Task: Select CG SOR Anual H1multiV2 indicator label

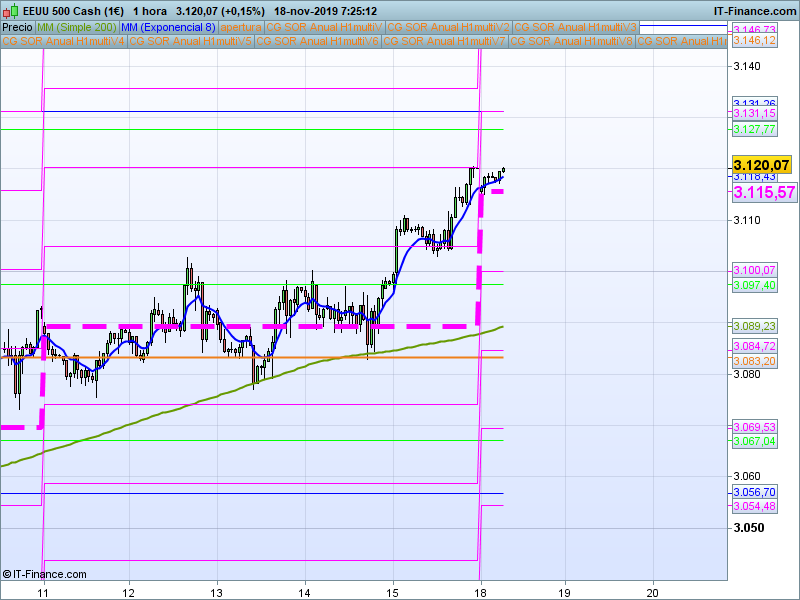Action: coord(448,27)
